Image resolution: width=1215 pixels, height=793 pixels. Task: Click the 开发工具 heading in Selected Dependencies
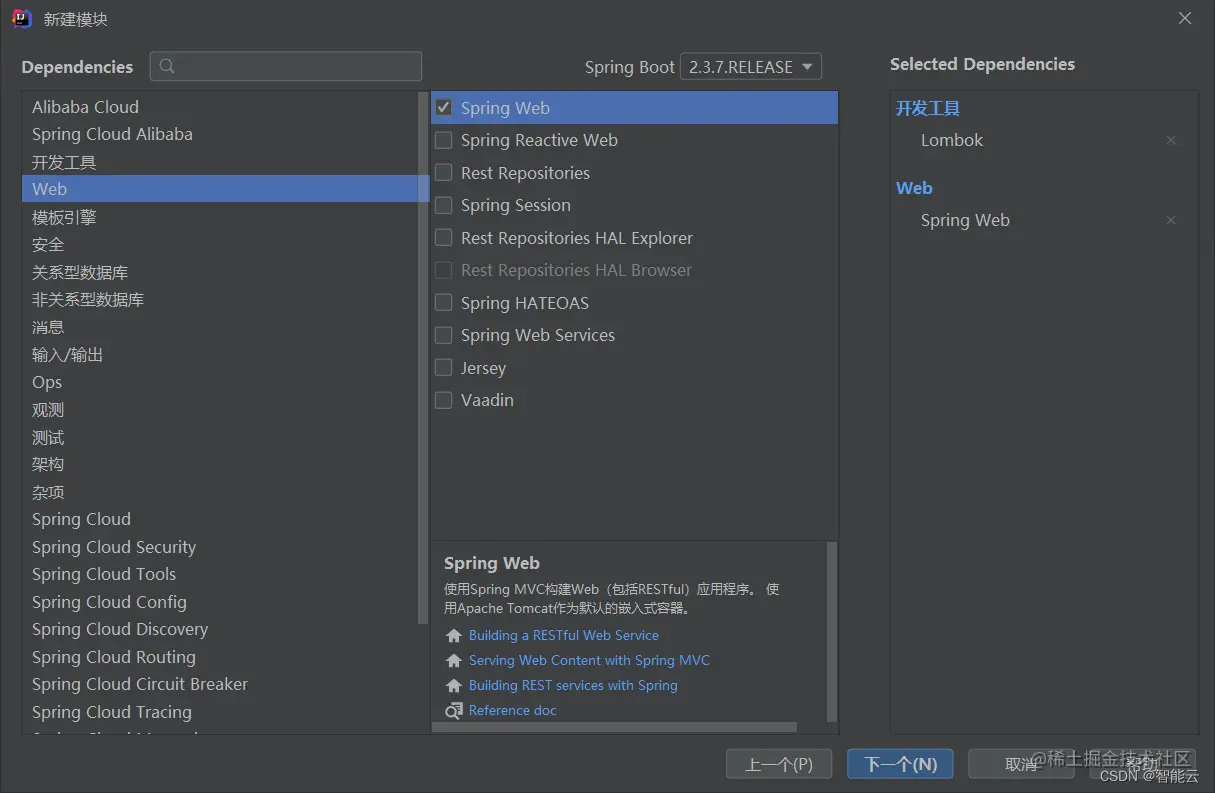click(x=928, y=108)
